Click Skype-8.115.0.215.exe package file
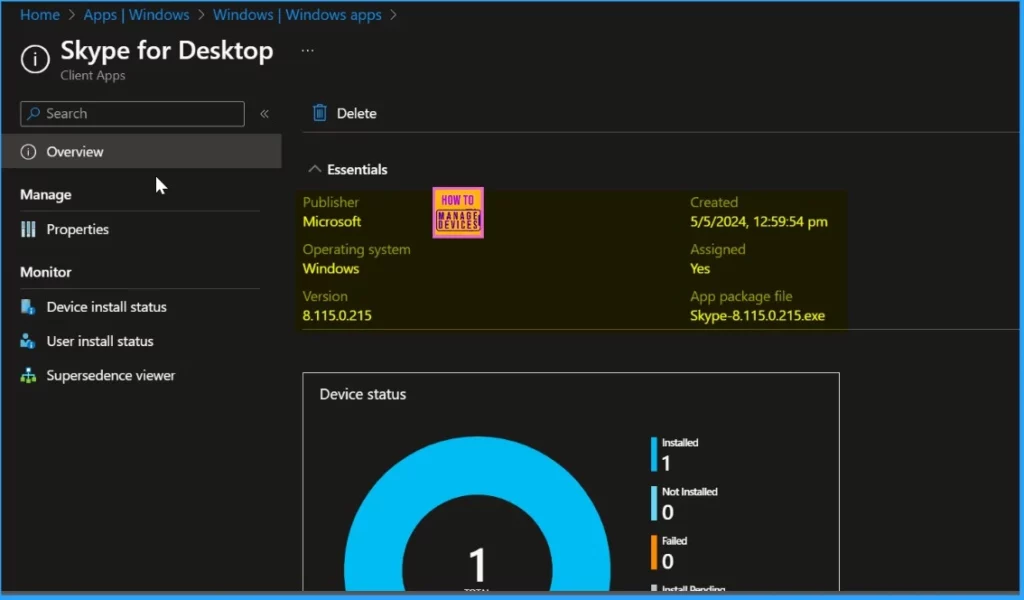Screen dimensions: 1024x600 click(x=758, y=315)
